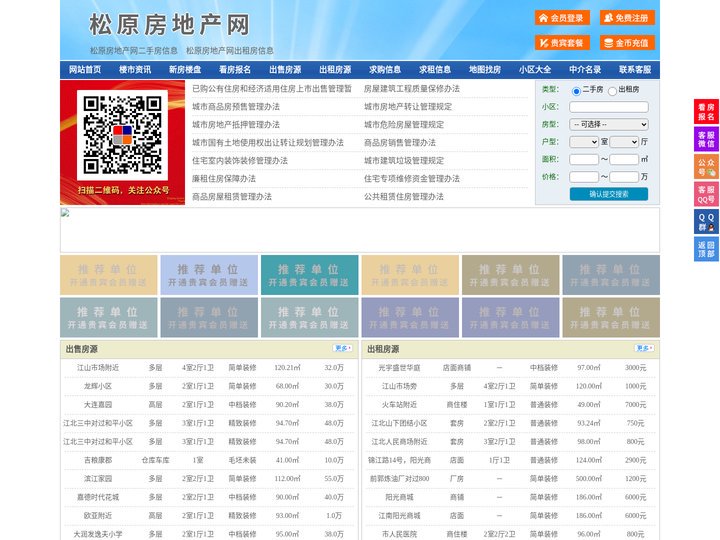The image size is (720, 540).
Task: Open the 龙辉小区 sale listing
Action: pos(98,386)
